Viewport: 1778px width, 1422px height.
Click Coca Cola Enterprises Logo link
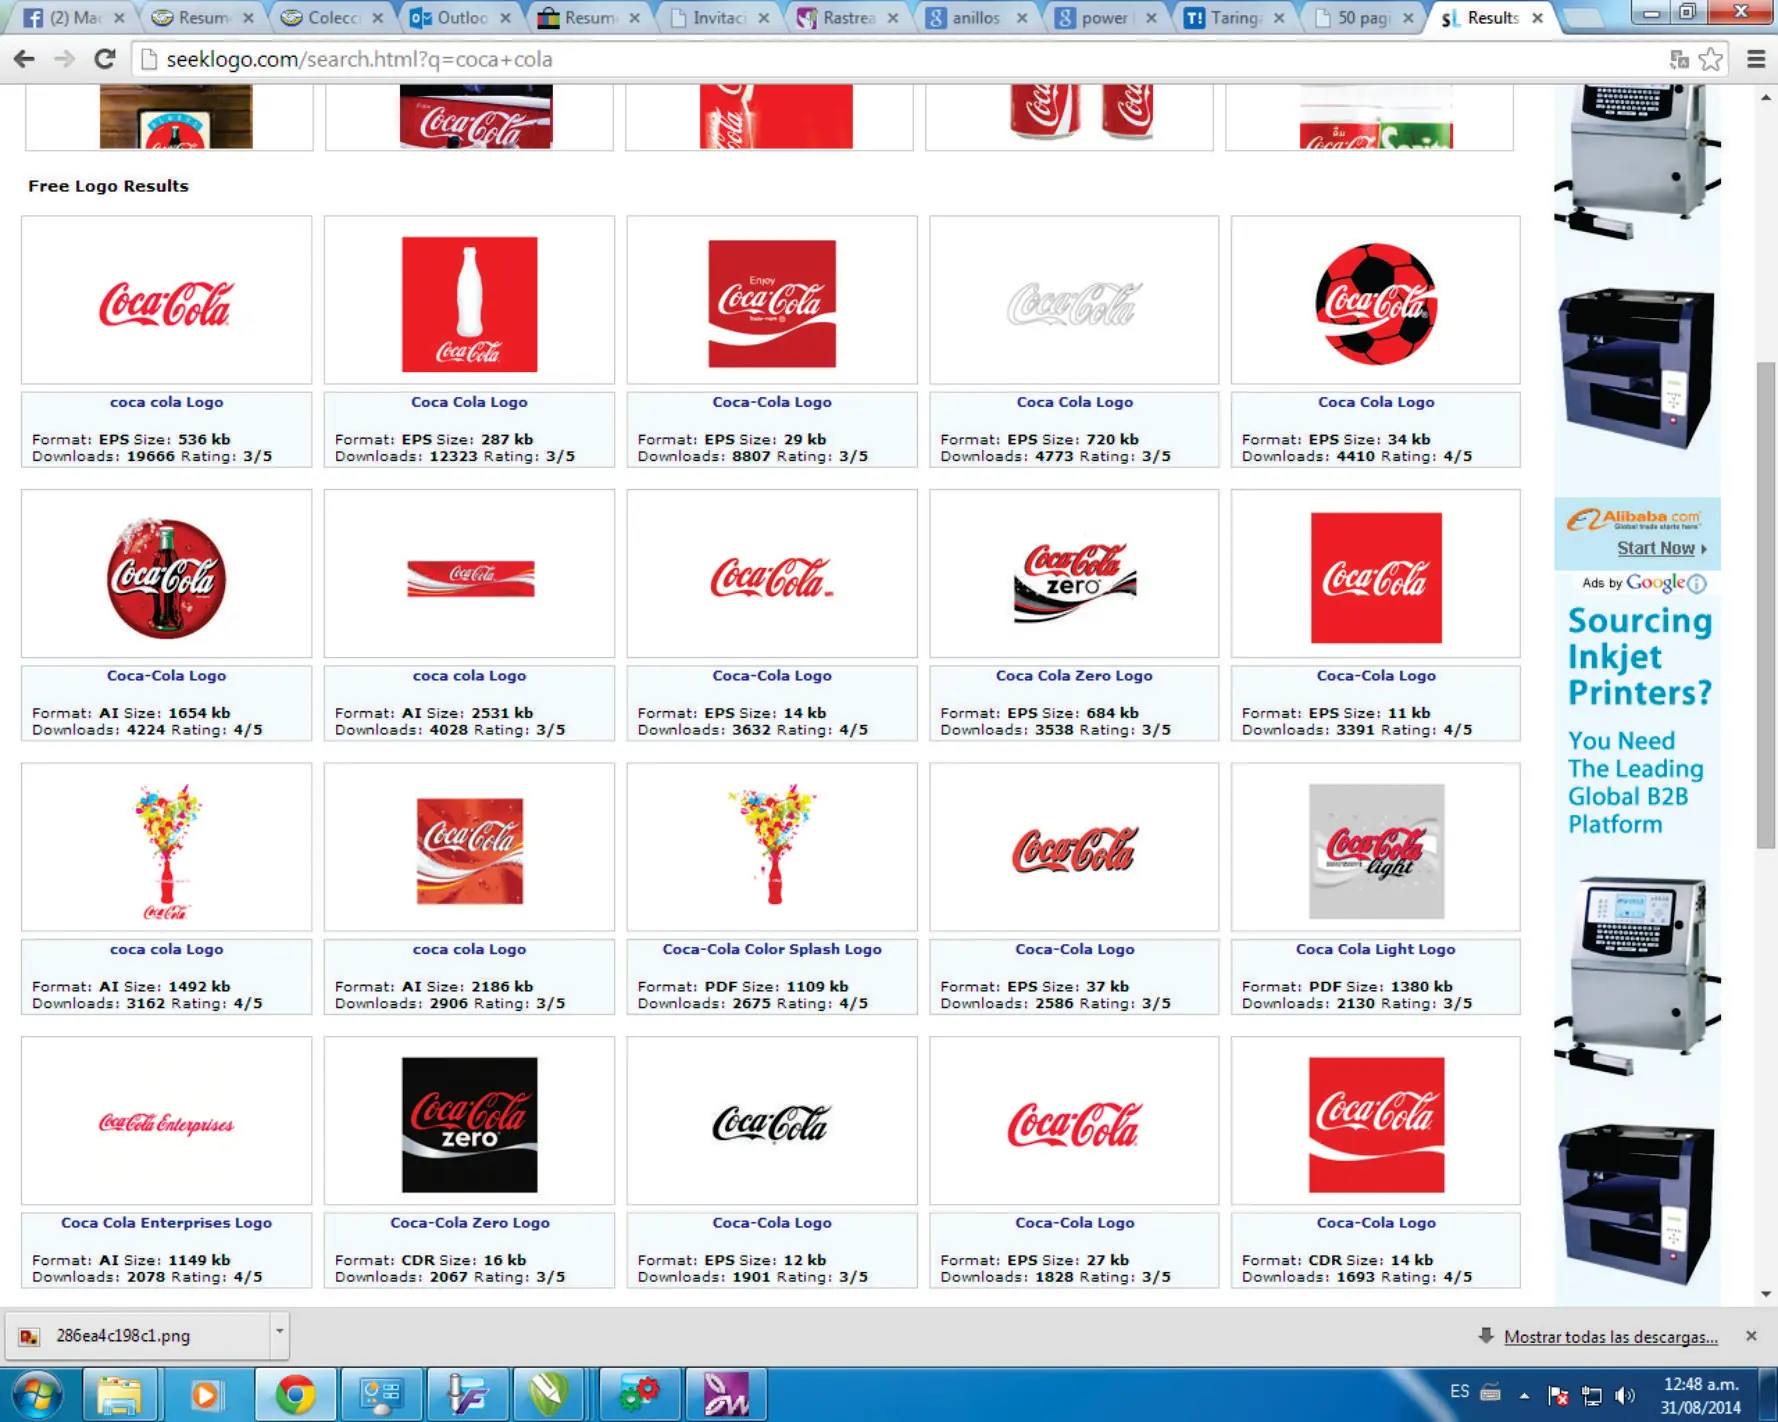(x=166, y=1223)
